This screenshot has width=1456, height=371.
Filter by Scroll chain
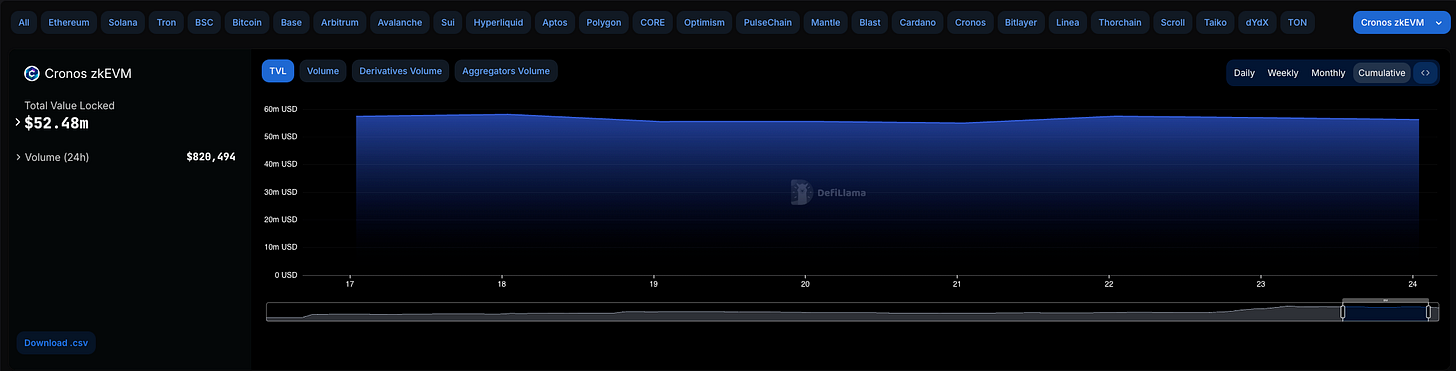click(x=1173, y=22)
